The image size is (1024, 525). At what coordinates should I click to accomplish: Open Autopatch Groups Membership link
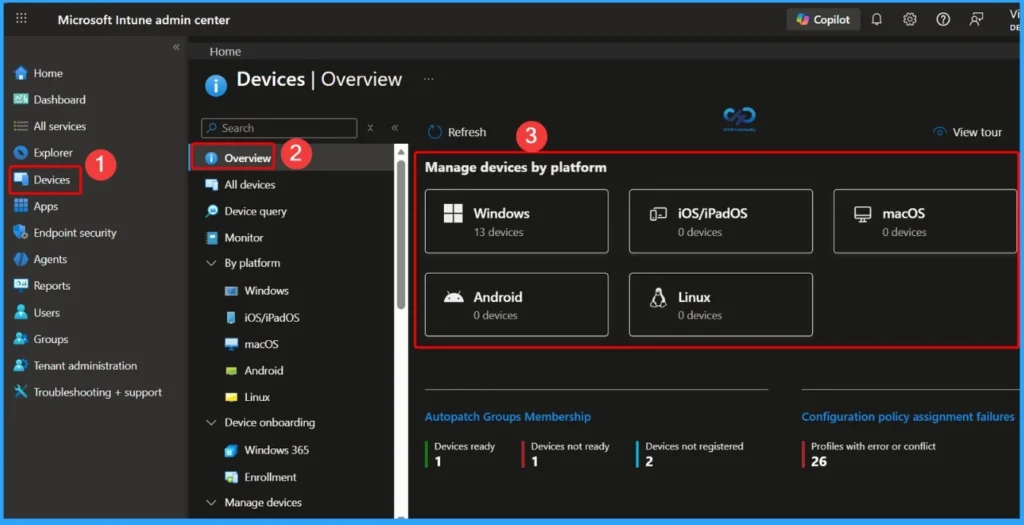507,417
